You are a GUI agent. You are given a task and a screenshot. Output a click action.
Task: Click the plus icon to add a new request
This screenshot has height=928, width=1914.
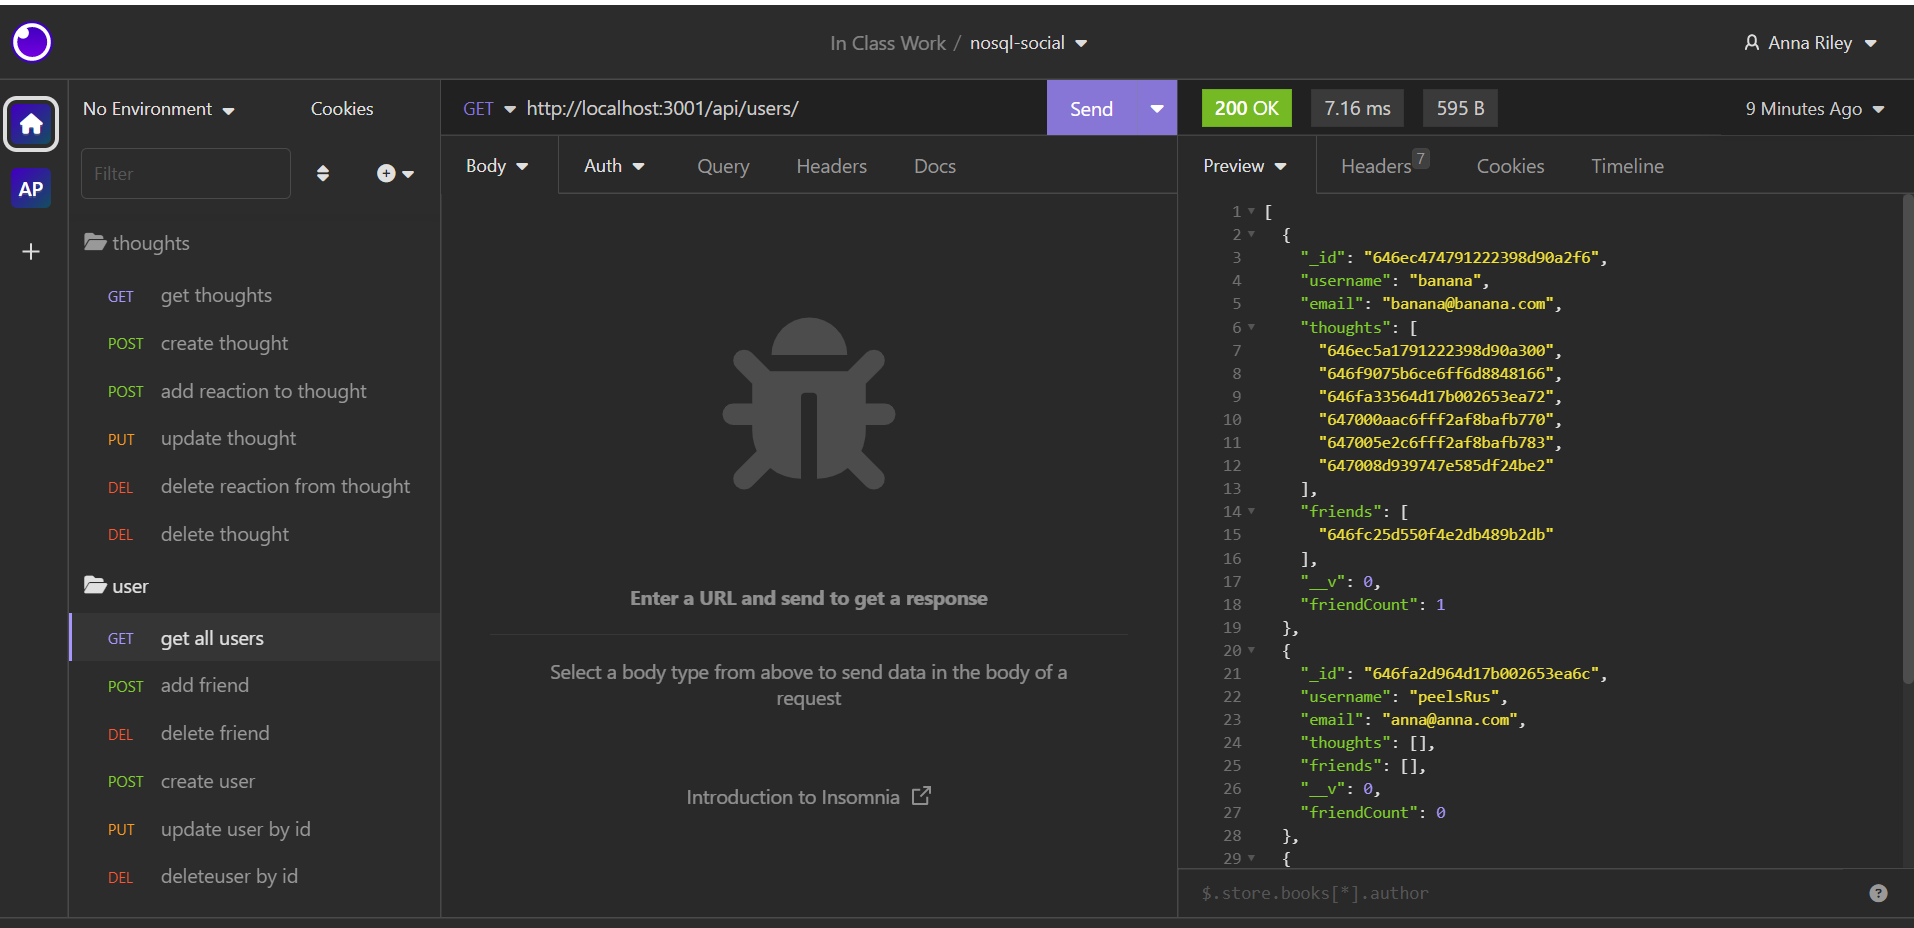coord(386,173)
